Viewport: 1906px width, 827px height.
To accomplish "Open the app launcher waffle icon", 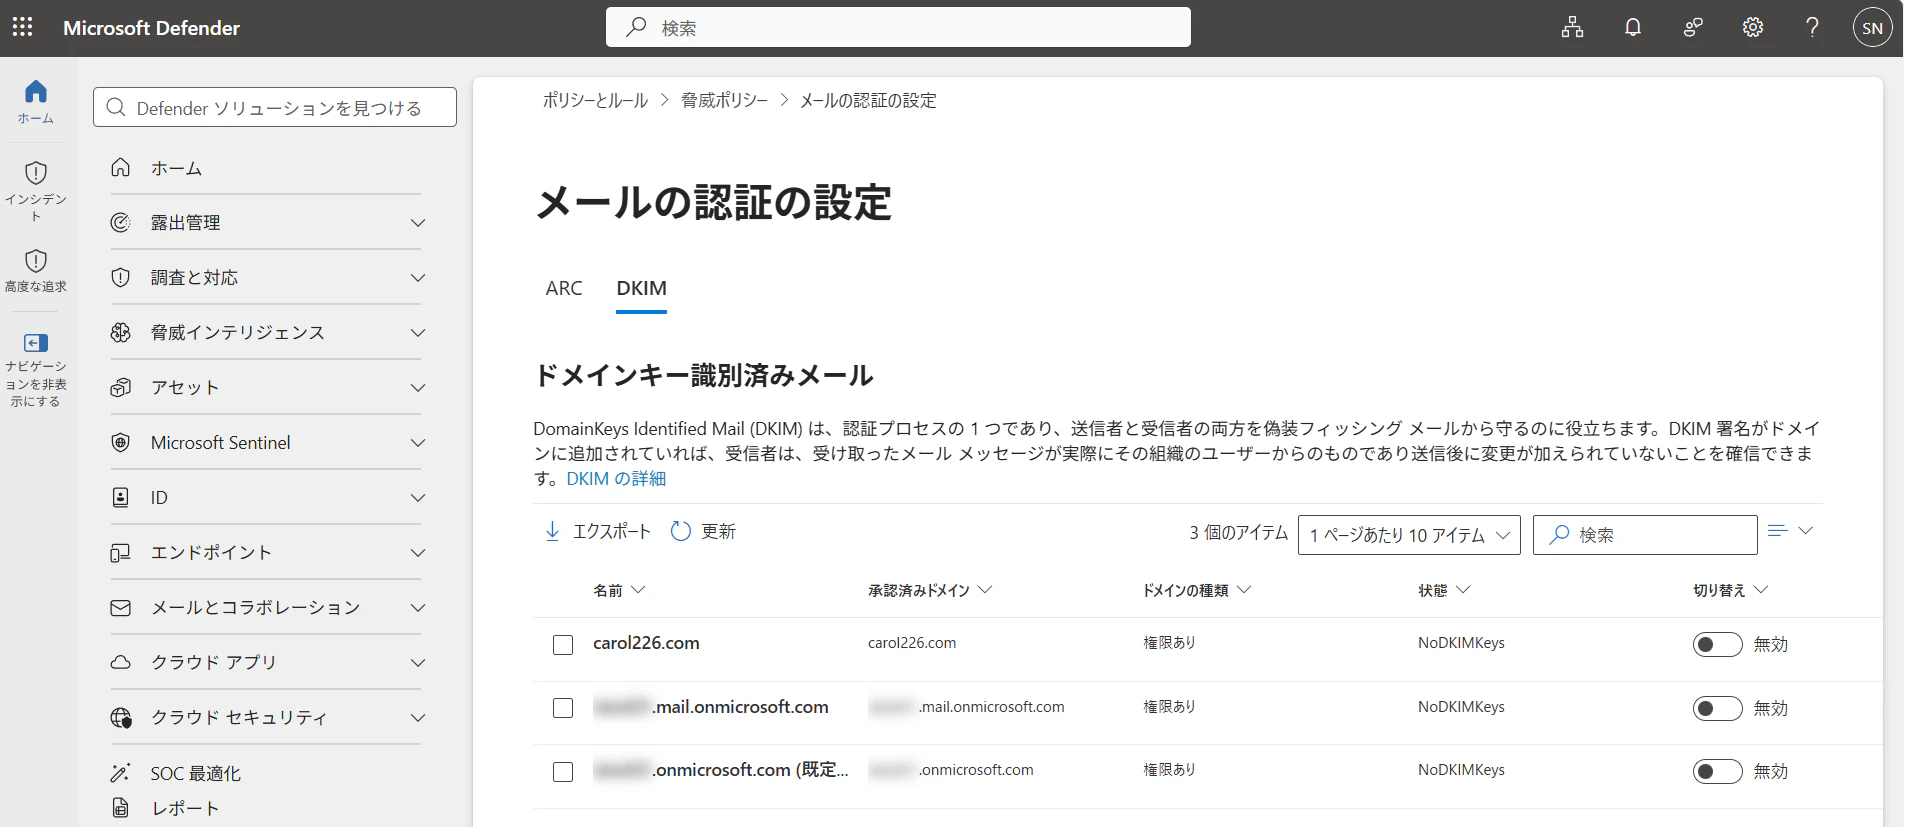I will (x=23, y=27).
